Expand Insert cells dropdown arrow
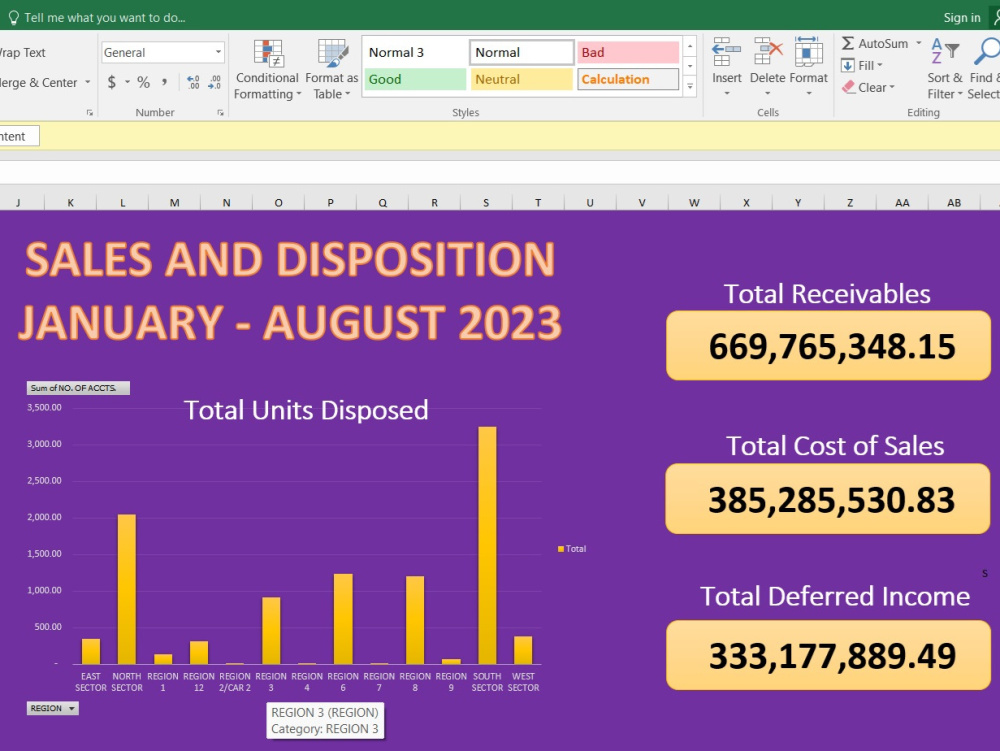 click(x=726, y=94)
